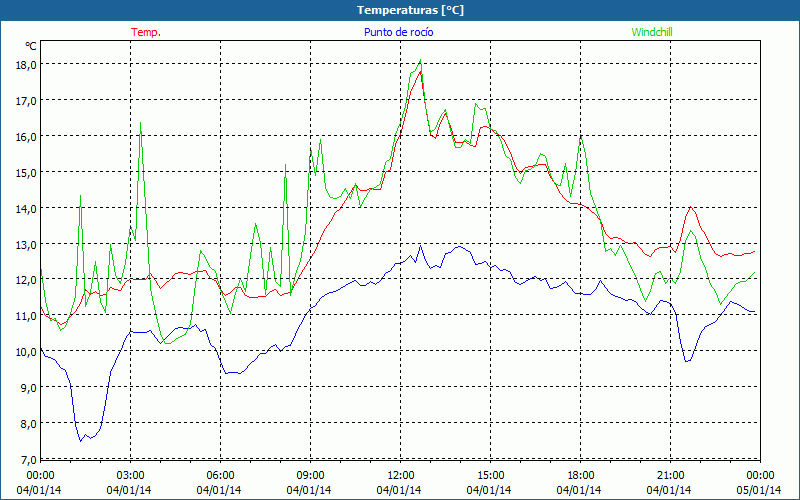Click the 8,0 y-axis value
The width and height of the screenshot is (800, 500).
29,423
